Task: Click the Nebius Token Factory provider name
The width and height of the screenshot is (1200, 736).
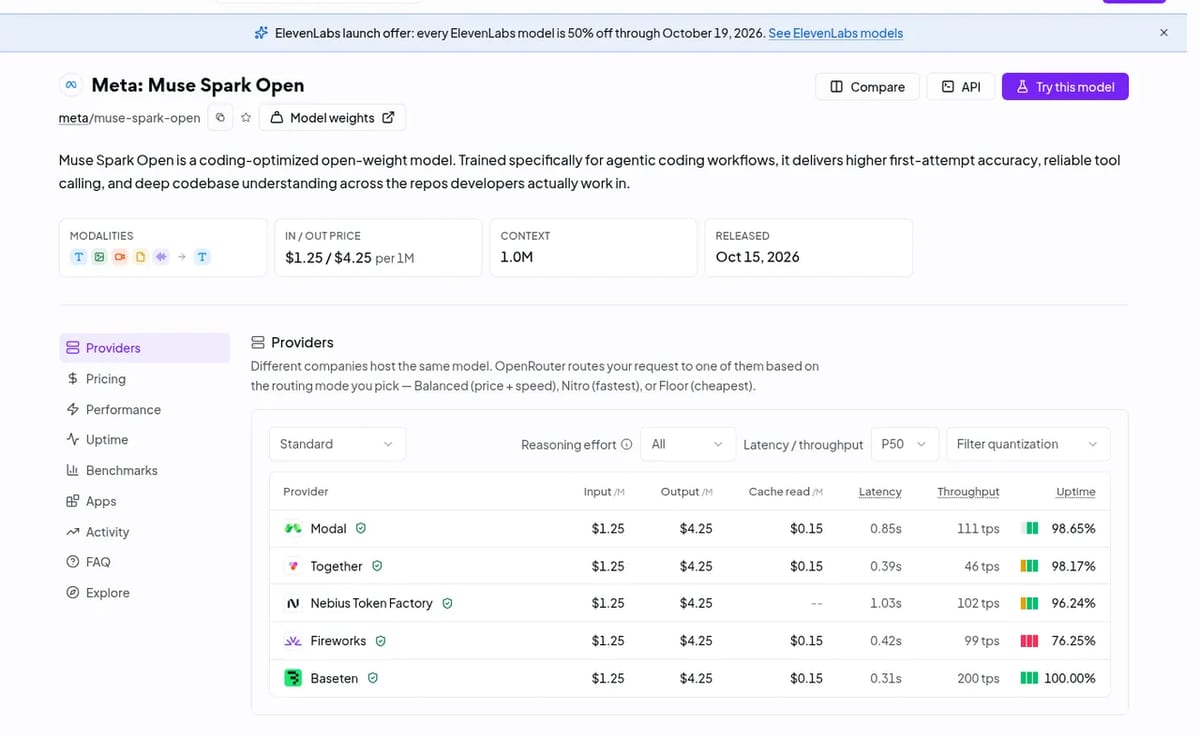Action: tap(372, 604)
